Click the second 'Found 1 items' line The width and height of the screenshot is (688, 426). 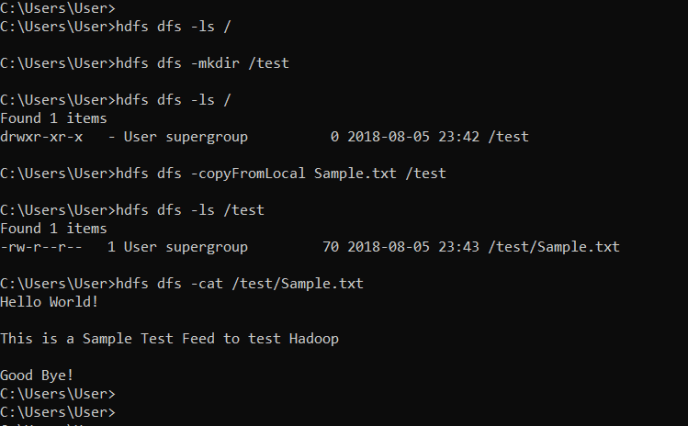click(54, 229)
